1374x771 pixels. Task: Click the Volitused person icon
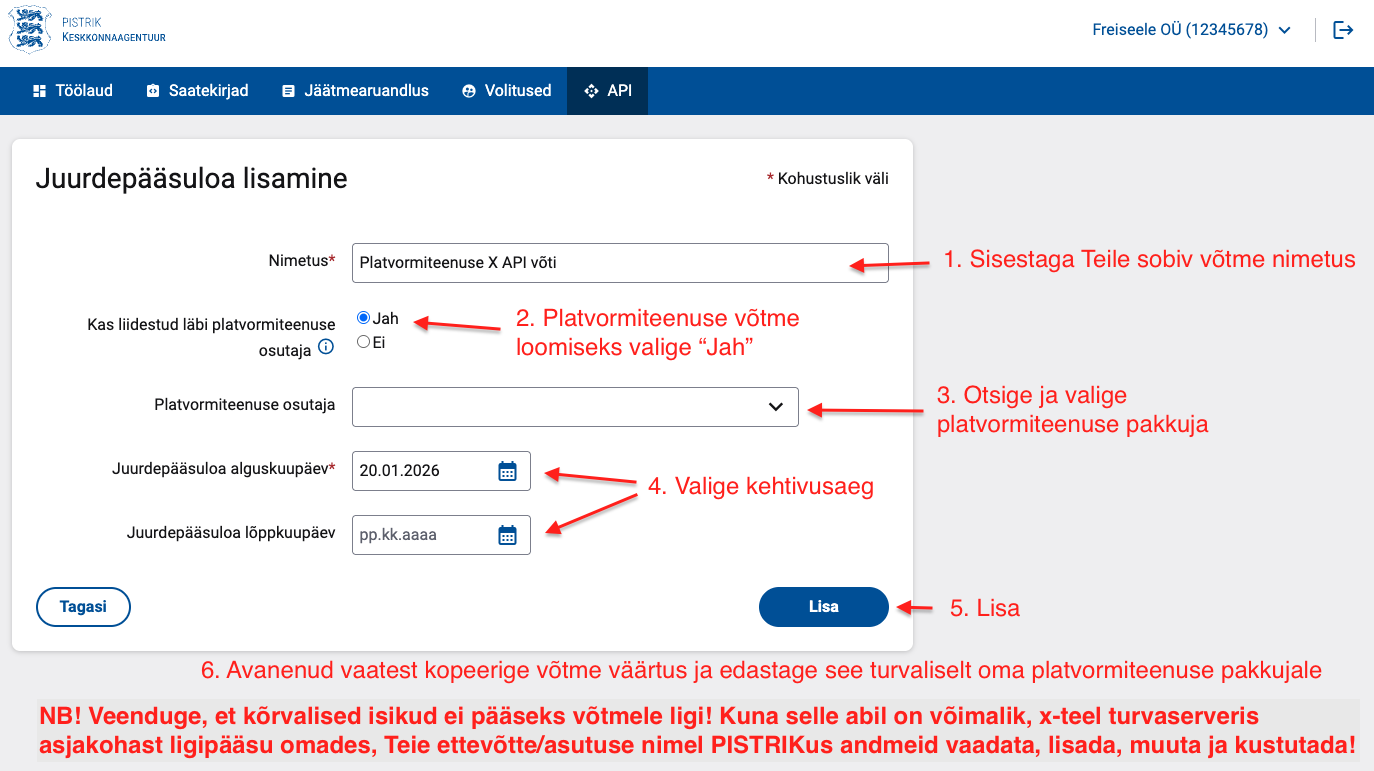click(469, 91)
